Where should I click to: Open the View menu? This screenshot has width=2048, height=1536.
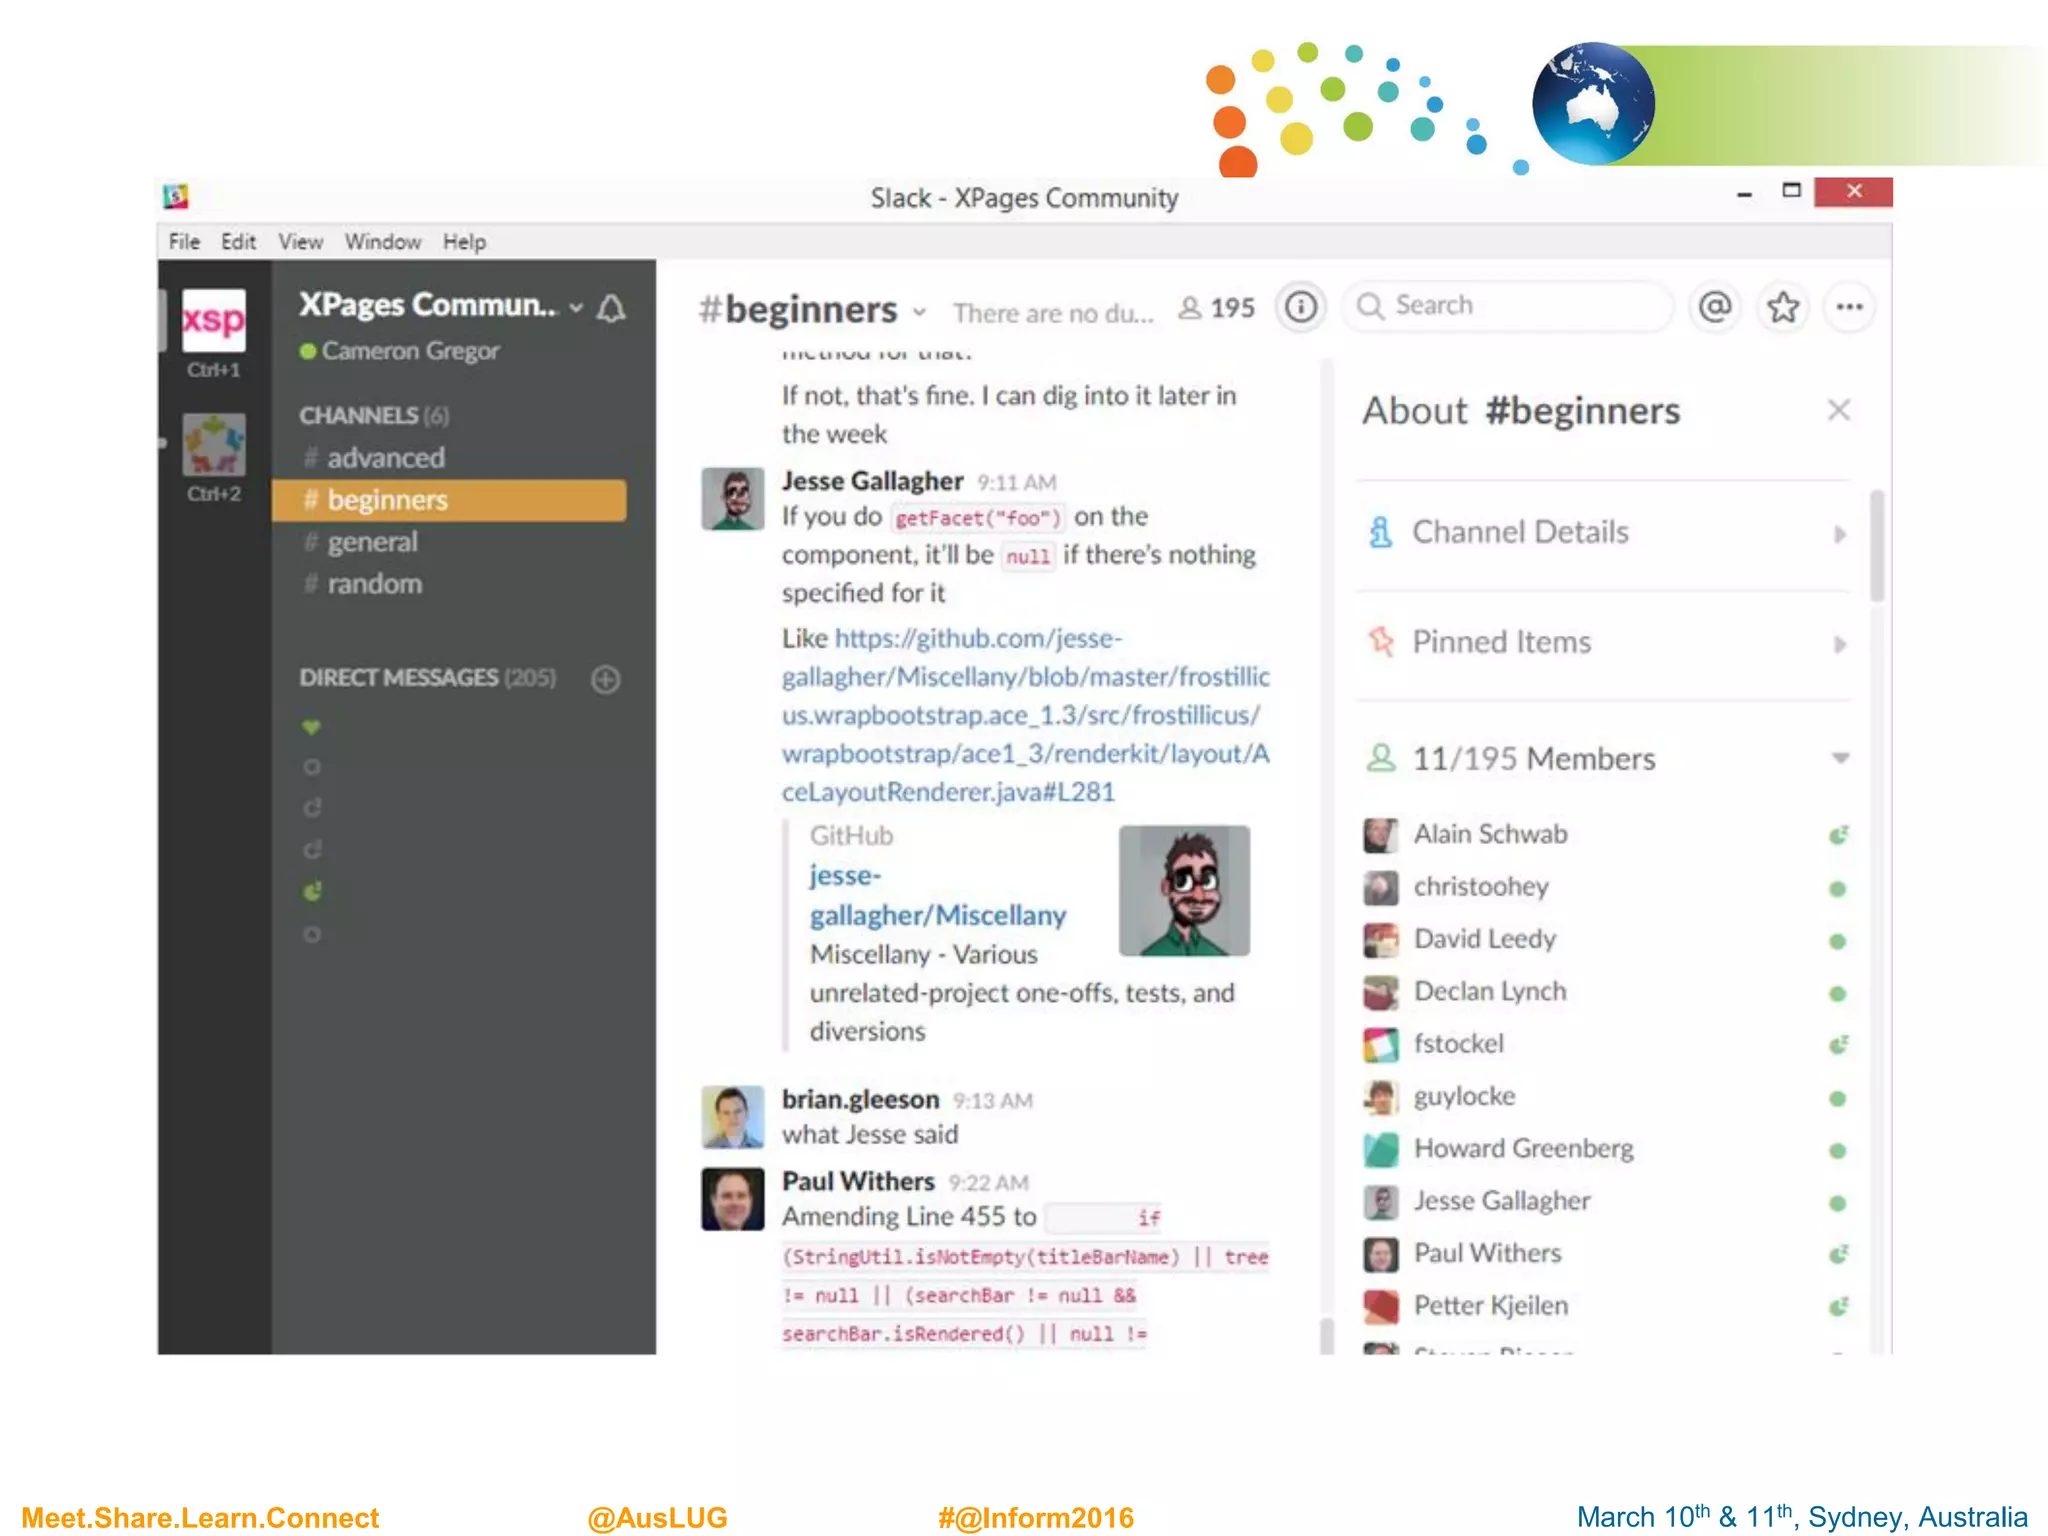pyautogui.click(x=300, y=242)
